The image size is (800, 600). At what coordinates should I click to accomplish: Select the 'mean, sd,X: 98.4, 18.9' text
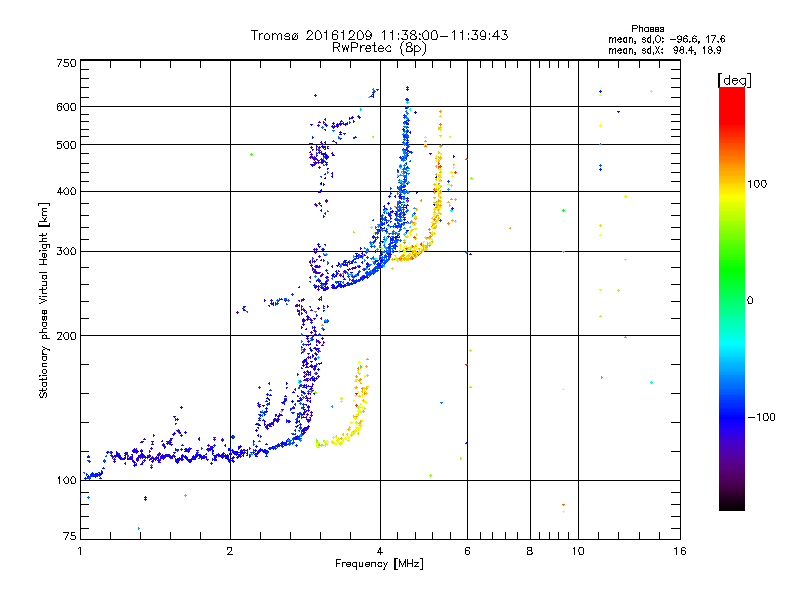coord(664,50)
